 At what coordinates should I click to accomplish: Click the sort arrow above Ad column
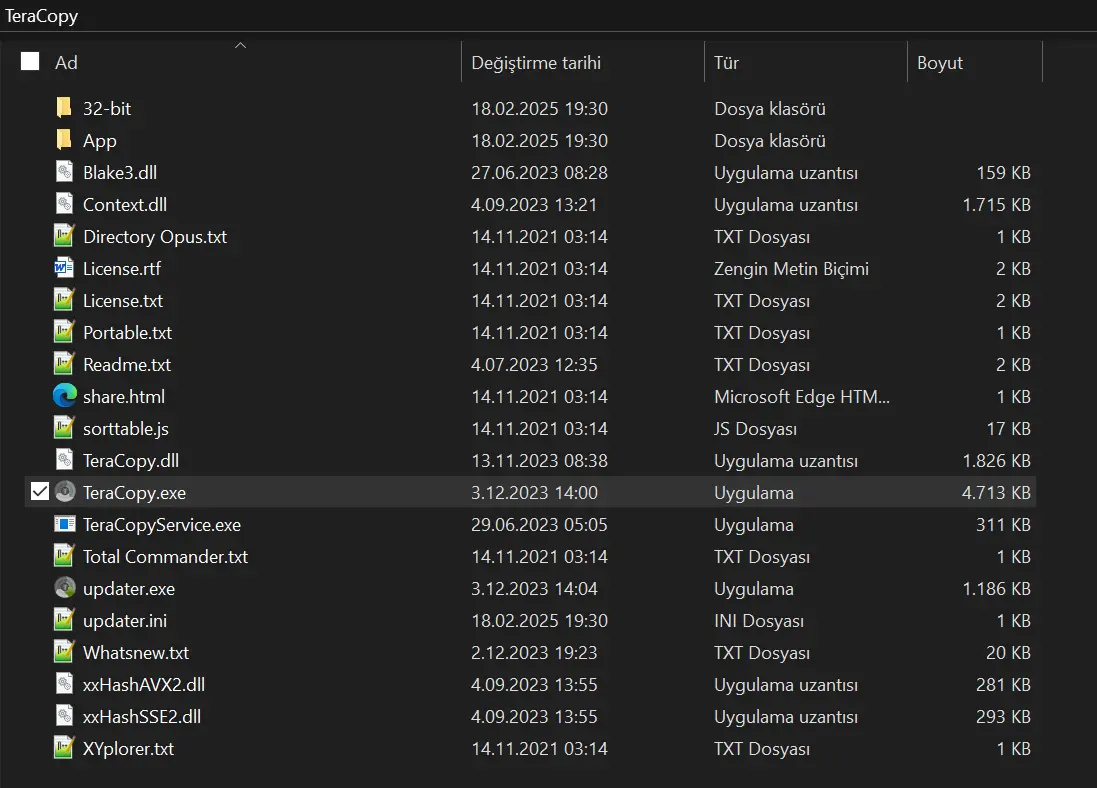pyautogui.click(x=241, y=45)
